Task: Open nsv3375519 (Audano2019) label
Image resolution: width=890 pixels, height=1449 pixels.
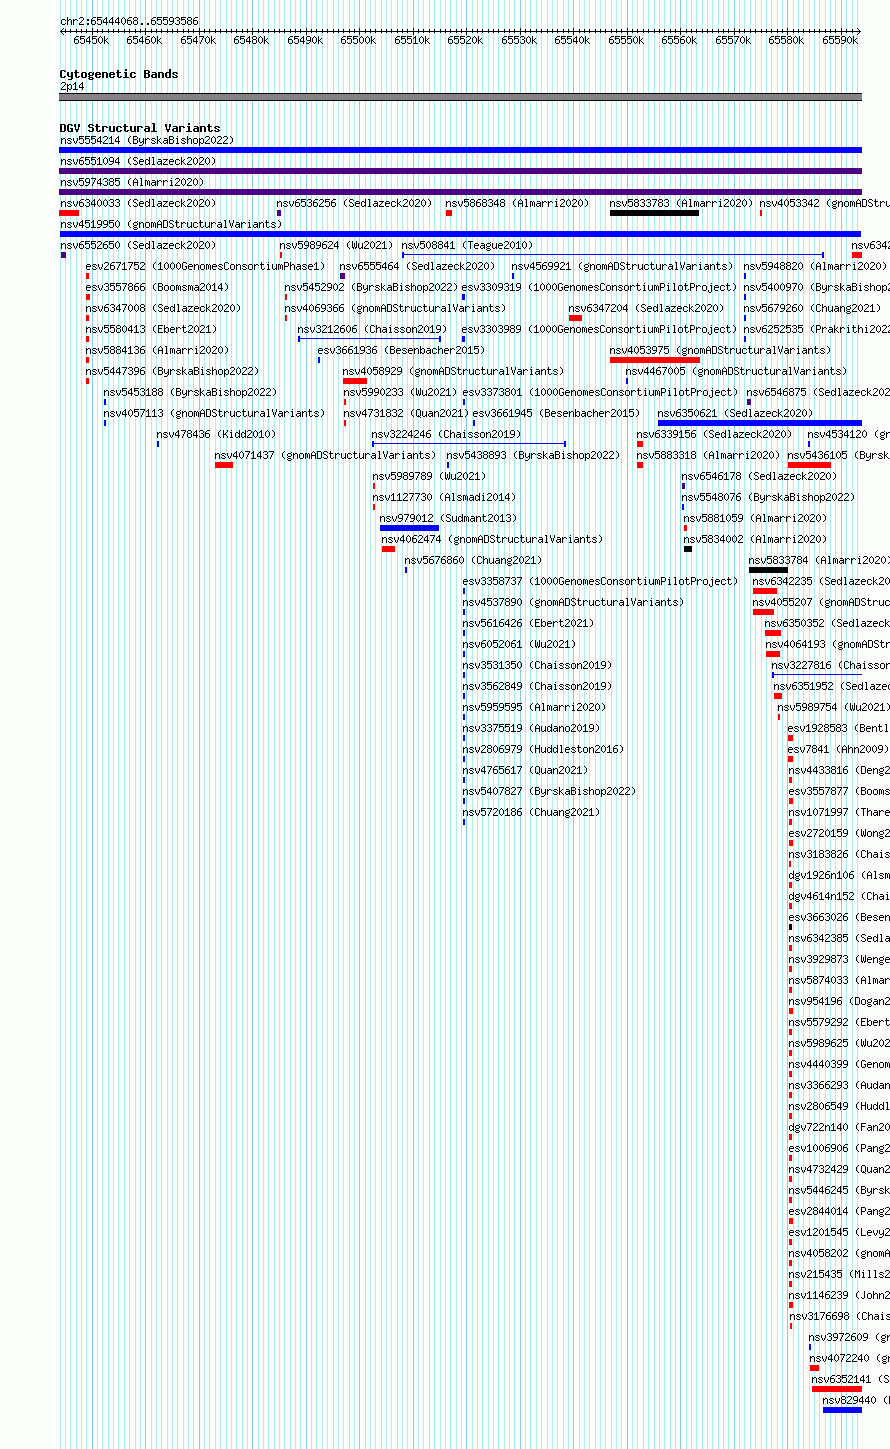Action: [531, 728]
